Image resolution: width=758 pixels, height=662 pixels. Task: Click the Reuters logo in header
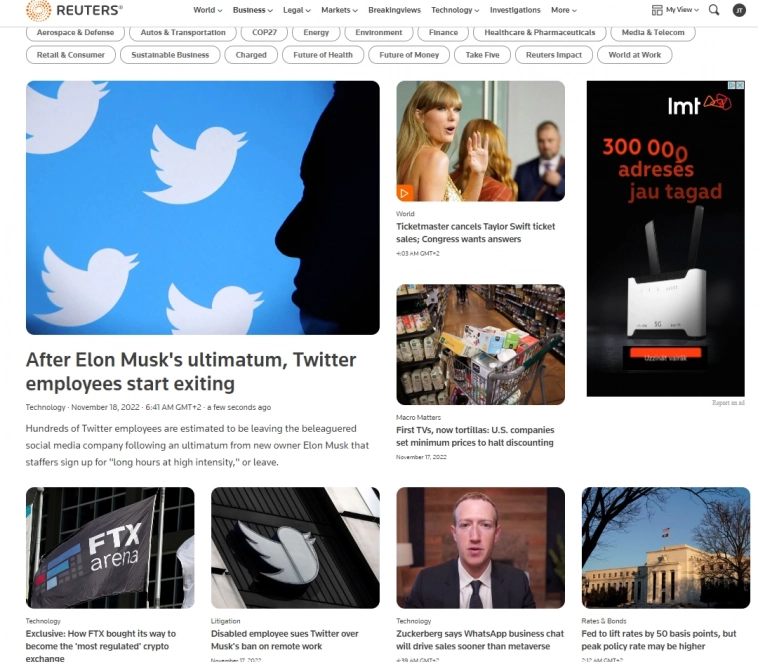tap(74, 11)
